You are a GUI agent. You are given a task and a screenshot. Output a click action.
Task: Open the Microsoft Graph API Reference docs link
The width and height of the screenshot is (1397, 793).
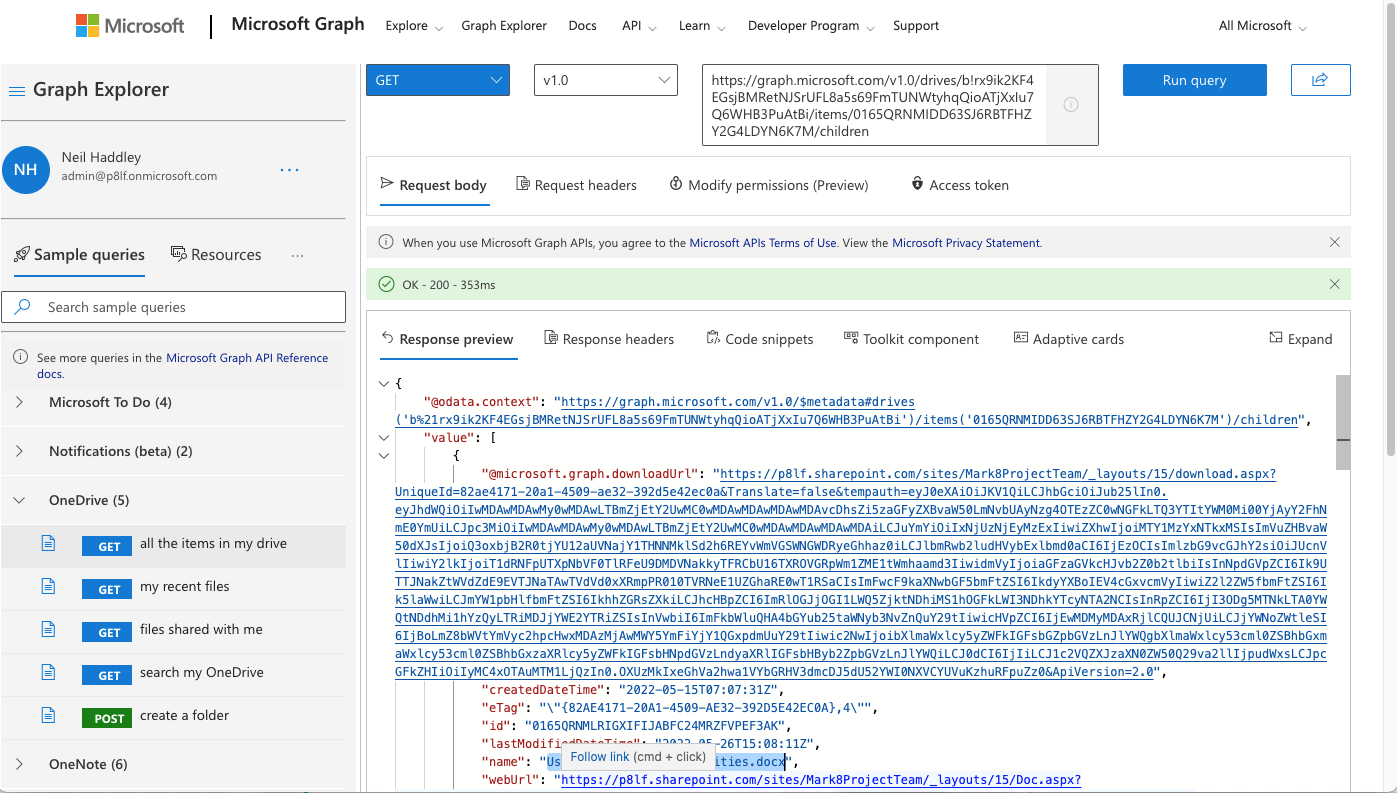coord(246,358)
